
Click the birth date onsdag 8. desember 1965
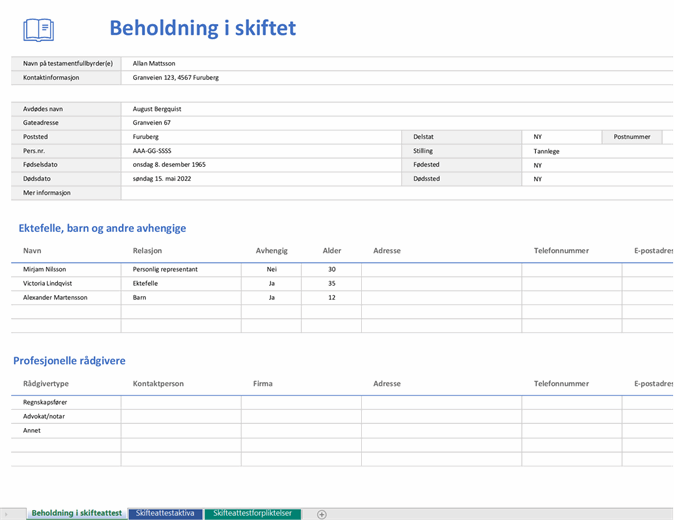[261, 165]
